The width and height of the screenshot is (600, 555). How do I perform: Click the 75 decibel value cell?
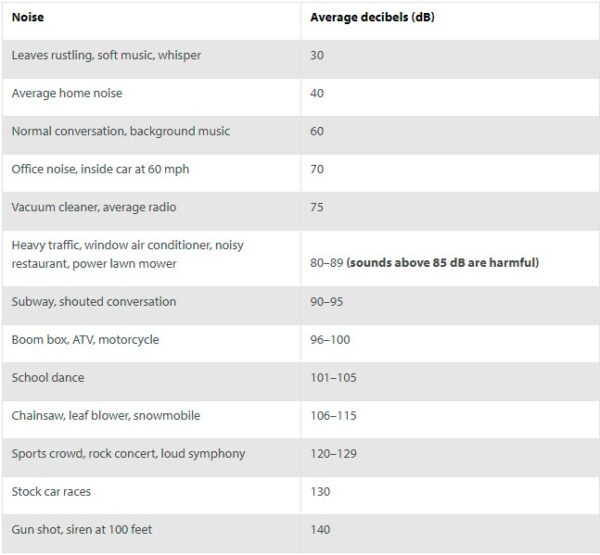point(317,207)
